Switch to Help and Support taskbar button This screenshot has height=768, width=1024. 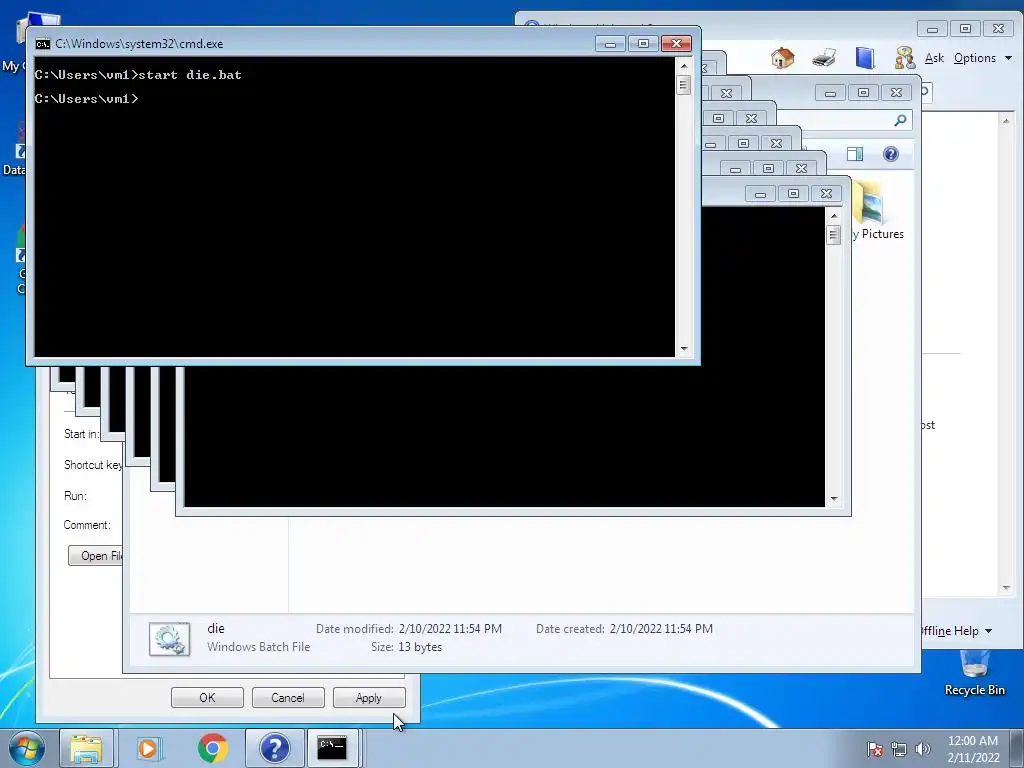point(274,748)
